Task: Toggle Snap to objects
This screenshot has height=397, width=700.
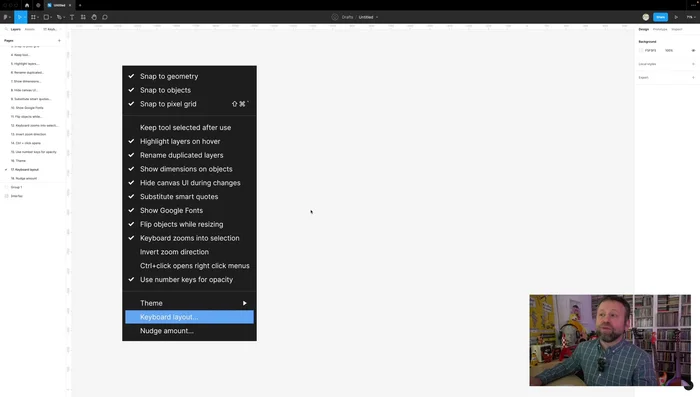Action: tap(189, 90)
